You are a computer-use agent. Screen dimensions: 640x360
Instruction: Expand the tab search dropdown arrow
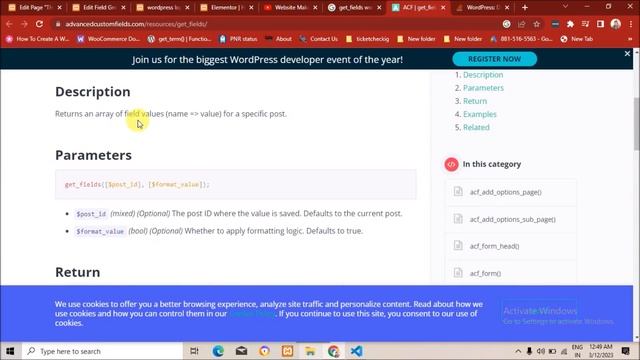pyautogui.click(x=565, y=7)
